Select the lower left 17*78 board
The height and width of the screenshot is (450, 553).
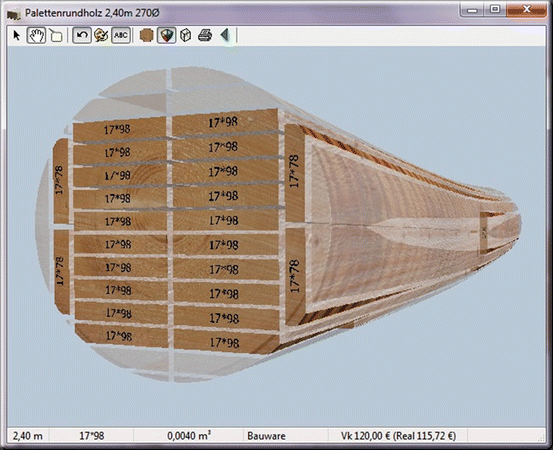click(x=62, y=272)
